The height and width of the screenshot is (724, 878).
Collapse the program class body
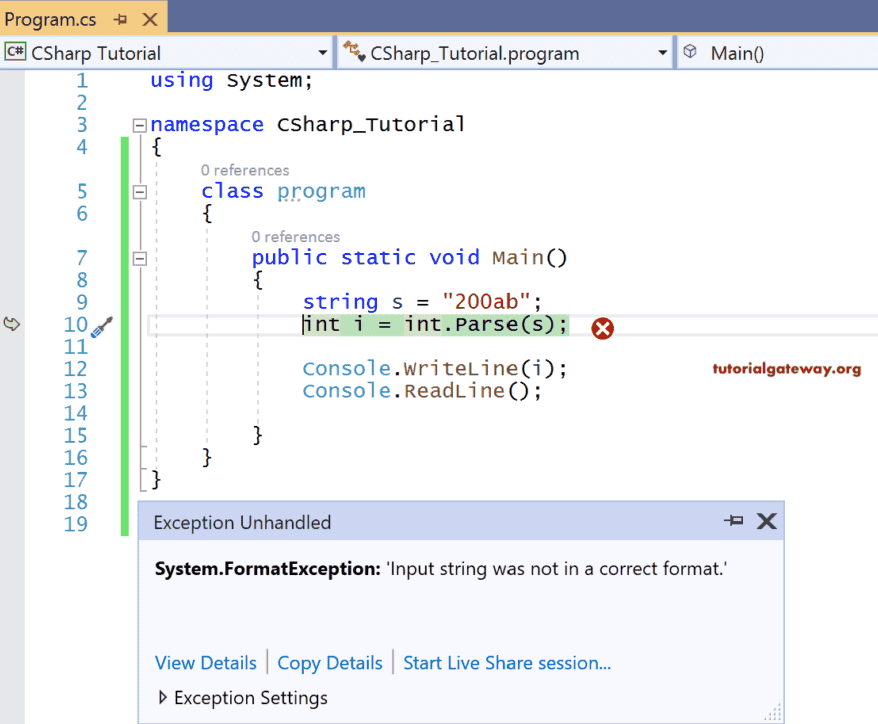coord(139,191)
